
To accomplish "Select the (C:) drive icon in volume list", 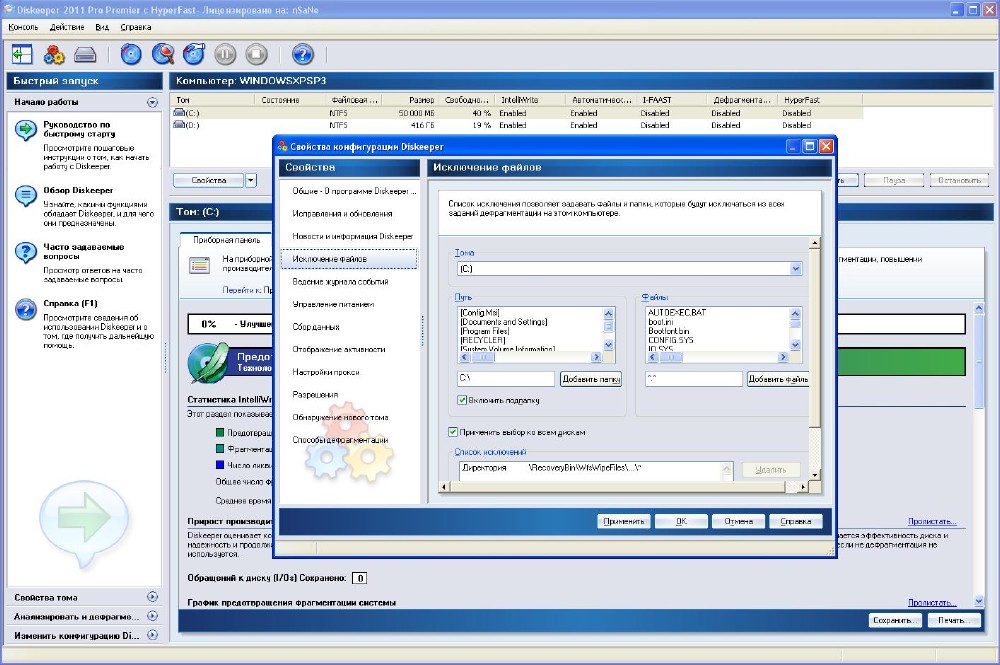I will coord(179,113).
